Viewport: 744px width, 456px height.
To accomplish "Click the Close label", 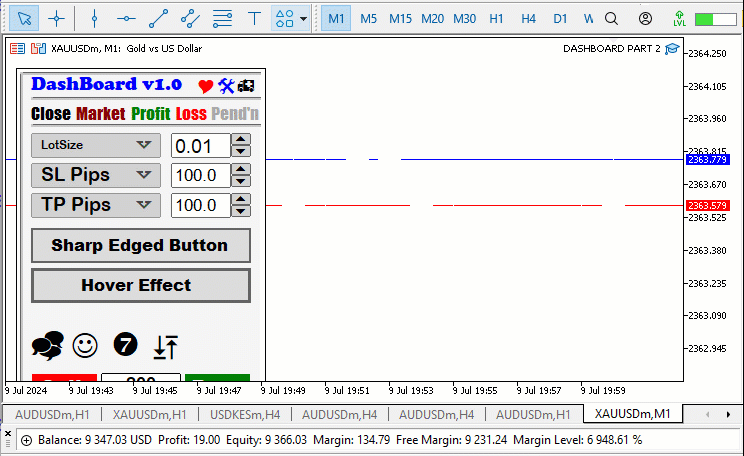I will pyautogui.click(x=51, y=114).
